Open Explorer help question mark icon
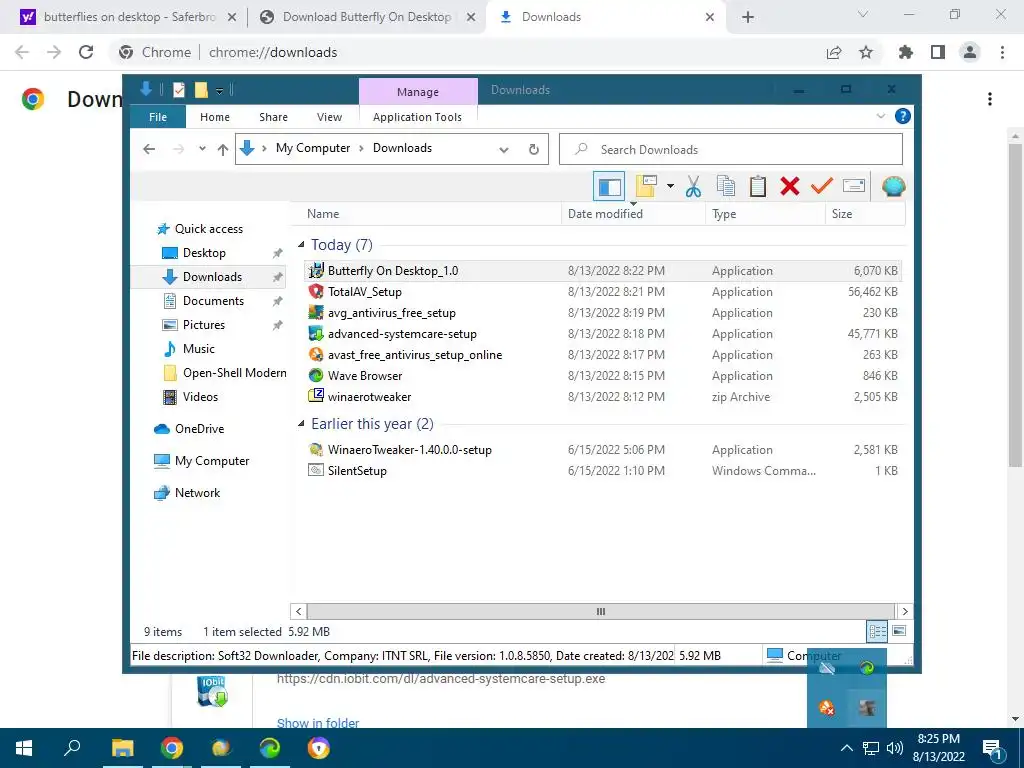This screenshot has height=768, width=1024. click(x=903, y=116)
